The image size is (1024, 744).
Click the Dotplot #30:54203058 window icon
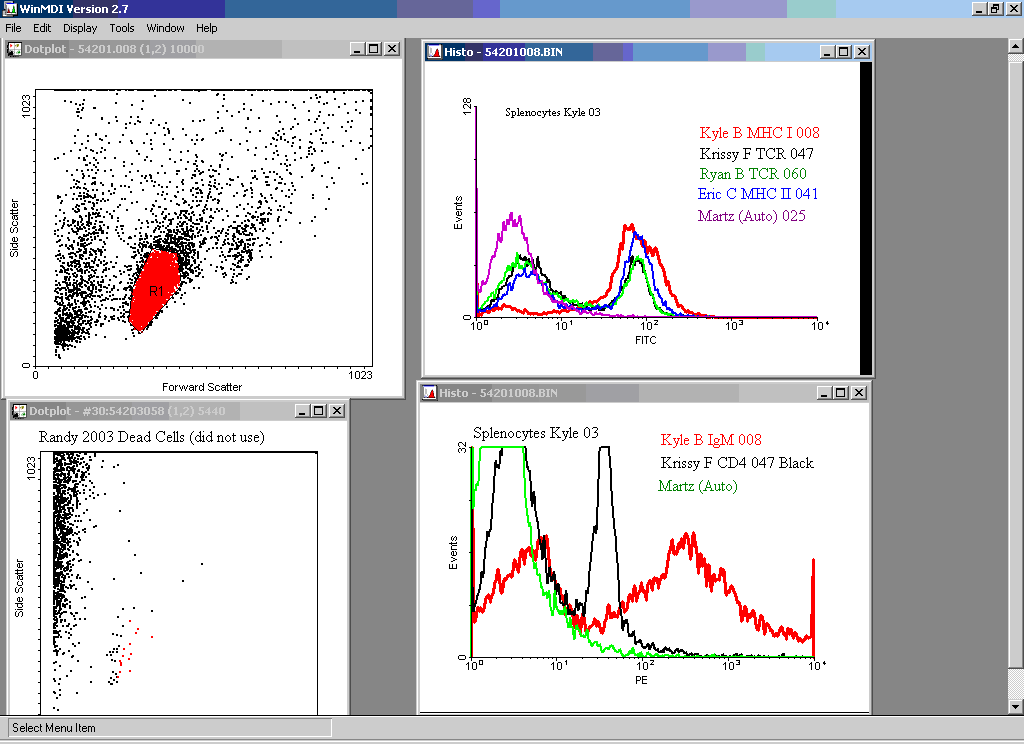[x=18, y=411]
